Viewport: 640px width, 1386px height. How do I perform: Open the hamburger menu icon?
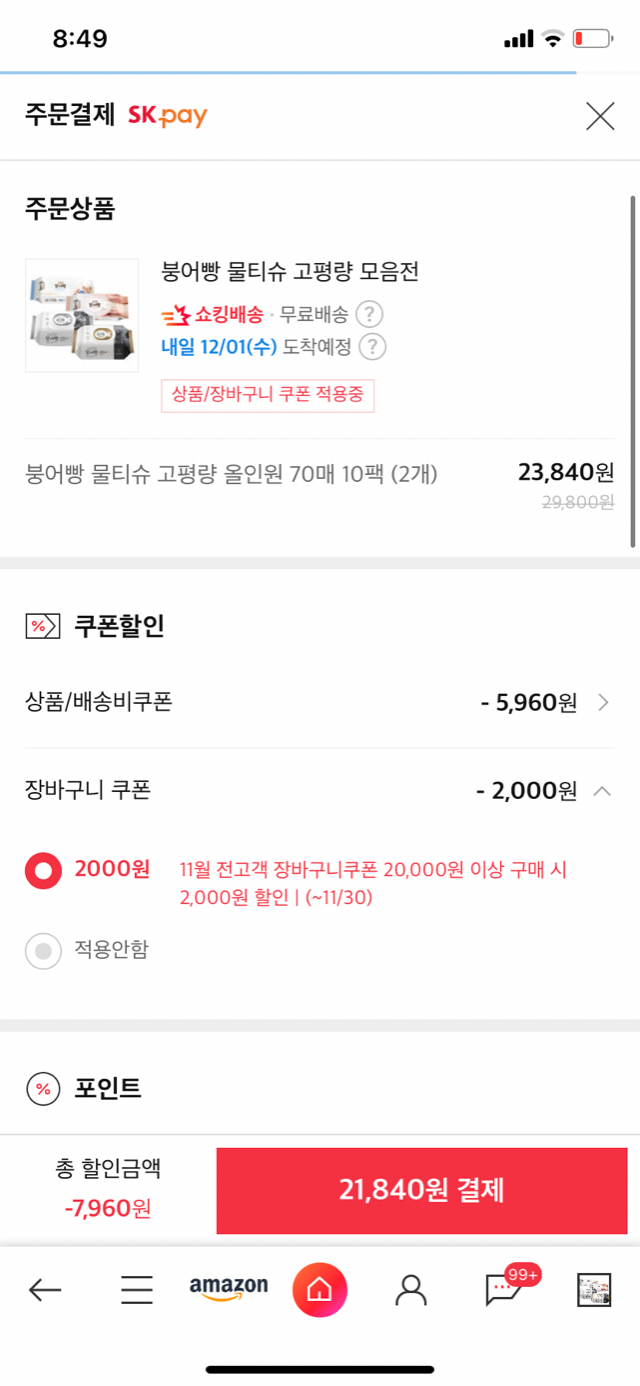137,1290
